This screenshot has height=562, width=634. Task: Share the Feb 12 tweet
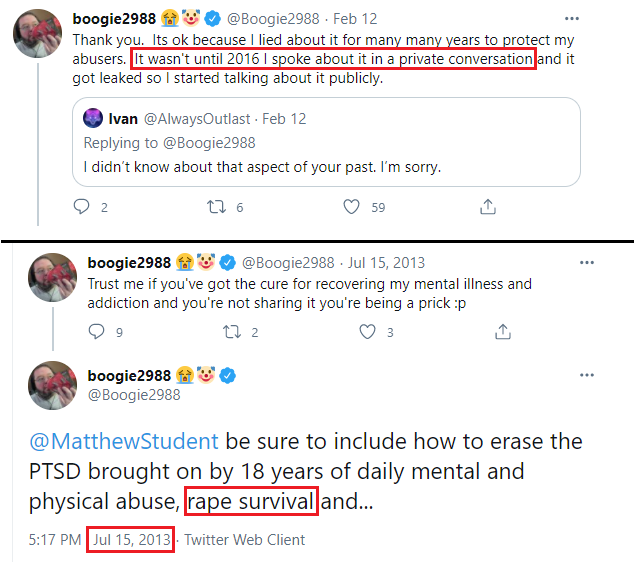pos(487,207)
